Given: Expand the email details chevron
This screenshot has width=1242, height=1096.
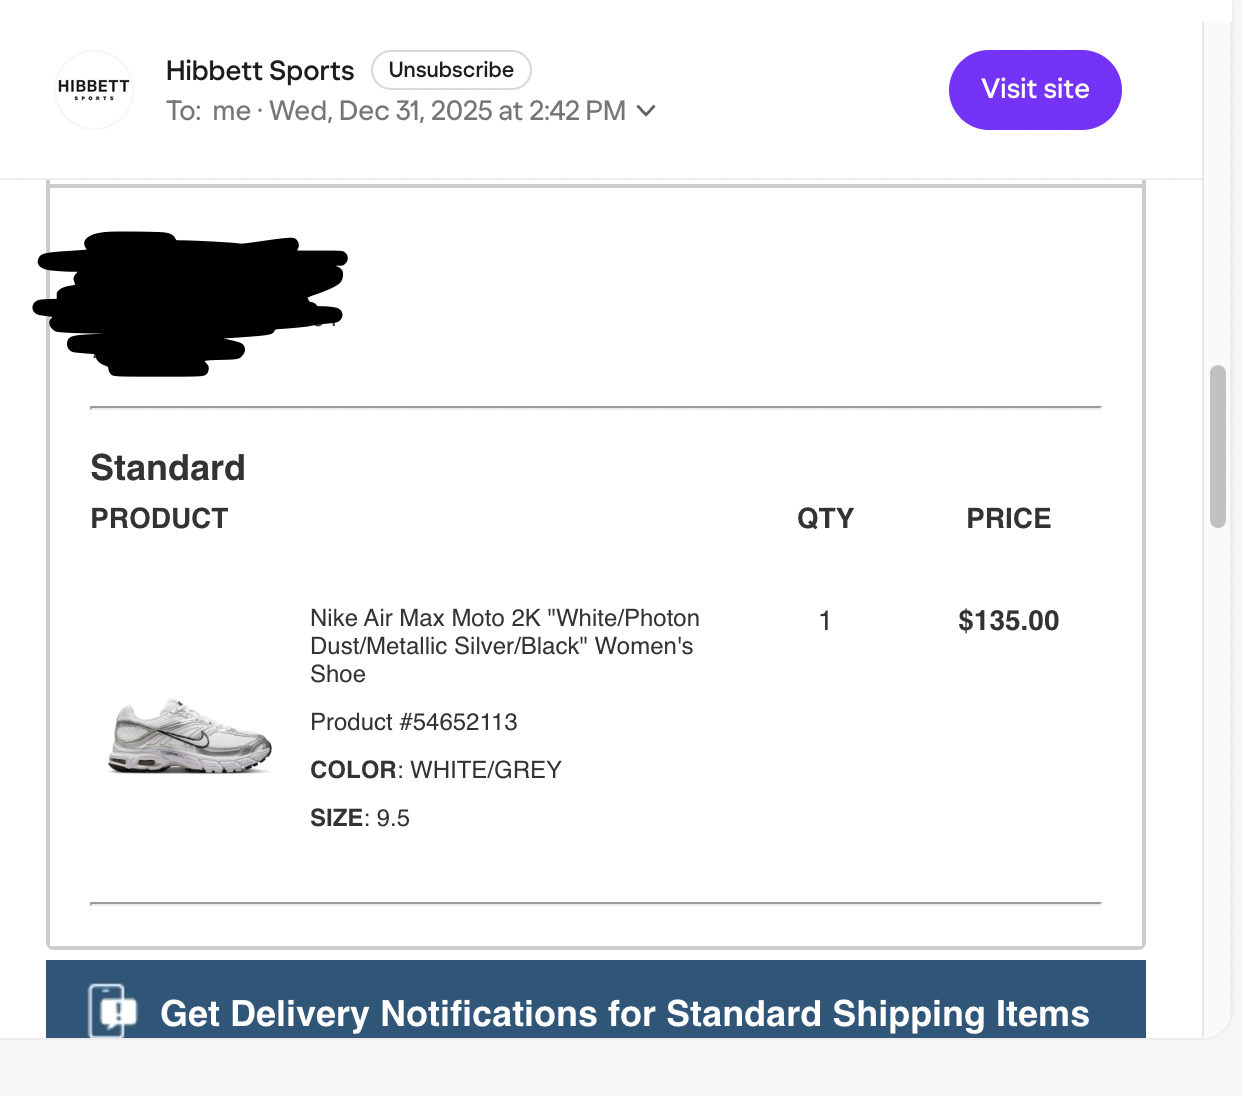Looking at the screenshot, I should pos(647,110).
